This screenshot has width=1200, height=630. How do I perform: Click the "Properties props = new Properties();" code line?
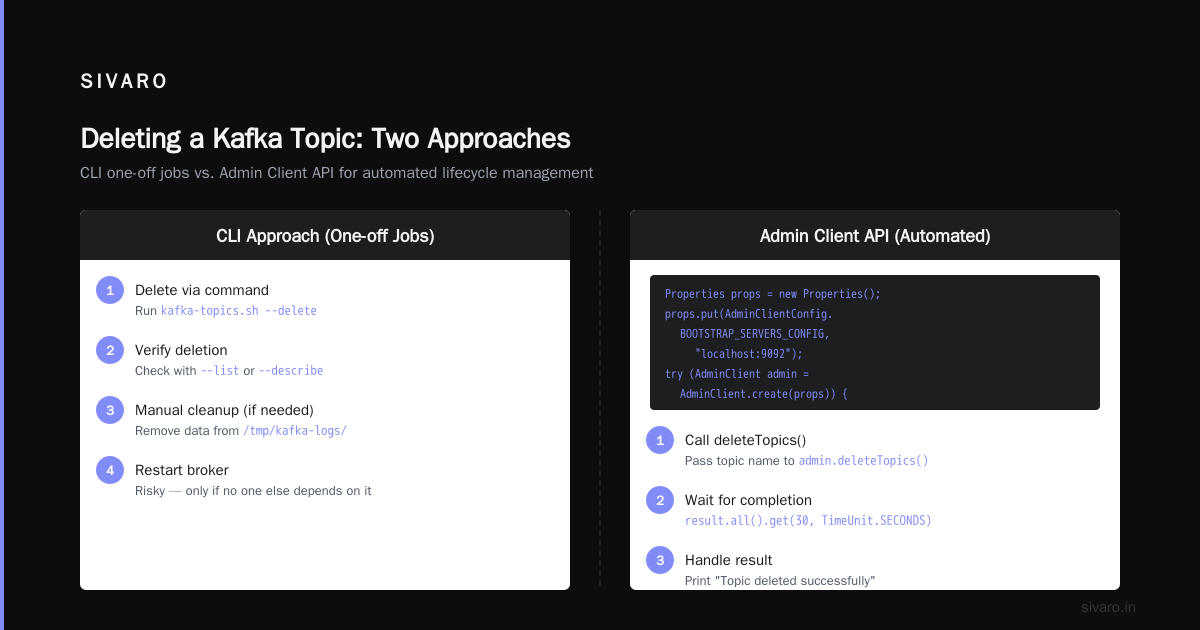pyautogui.click(x=773, y=294)
